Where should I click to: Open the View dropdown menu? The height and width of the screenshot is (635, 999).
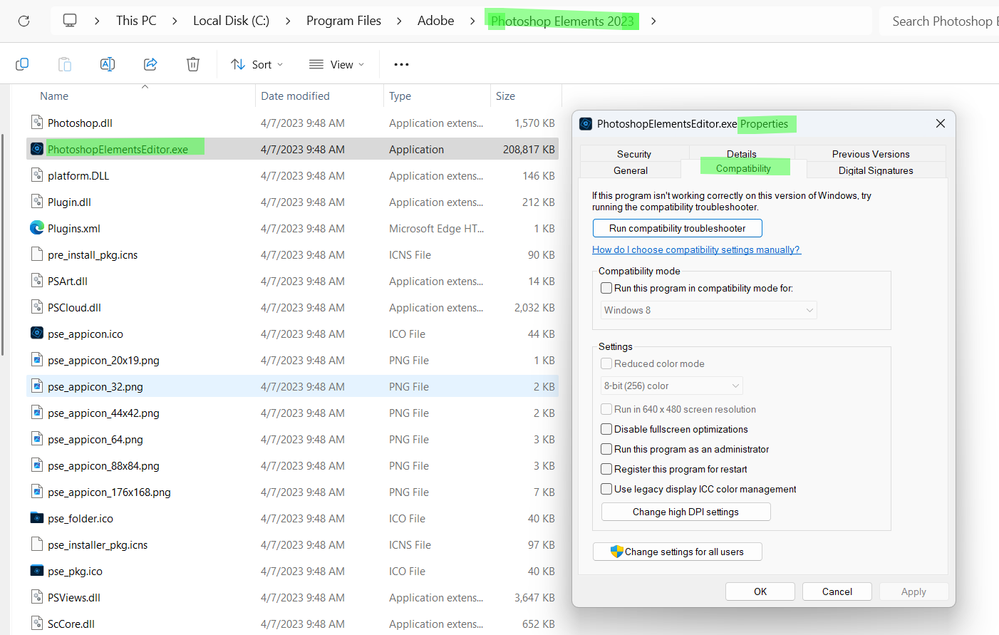pyautogui.click(x=336, y=64)
